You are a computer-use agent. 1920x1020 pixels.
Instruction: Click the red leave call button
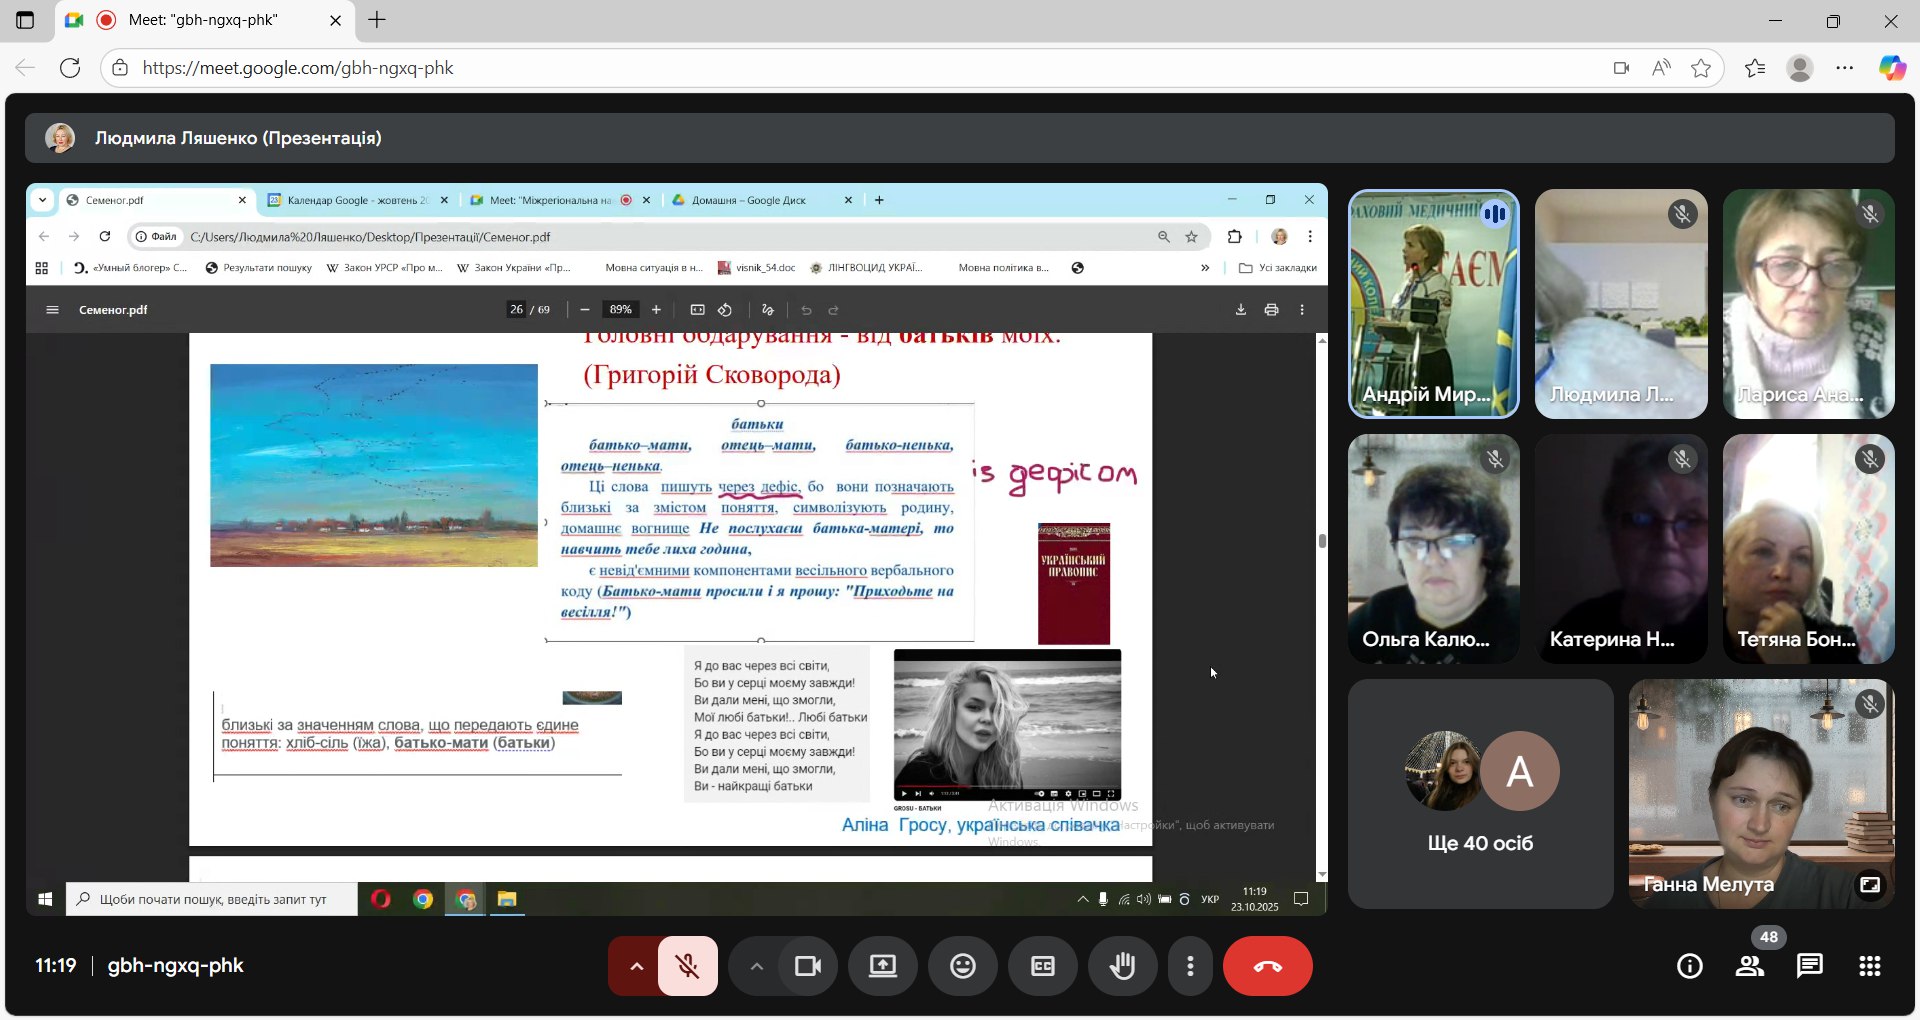coord(1267,966)
